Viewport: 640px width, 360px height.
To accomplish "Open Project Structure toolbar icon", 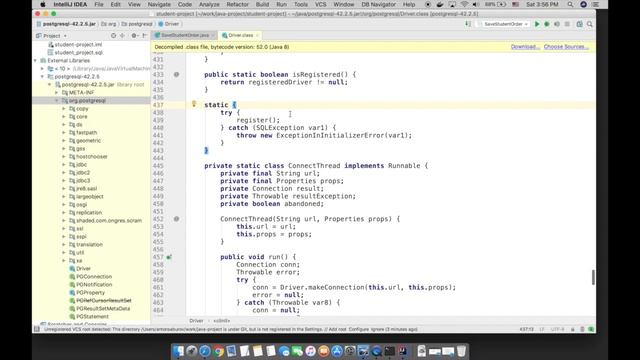I will point(580,24).
